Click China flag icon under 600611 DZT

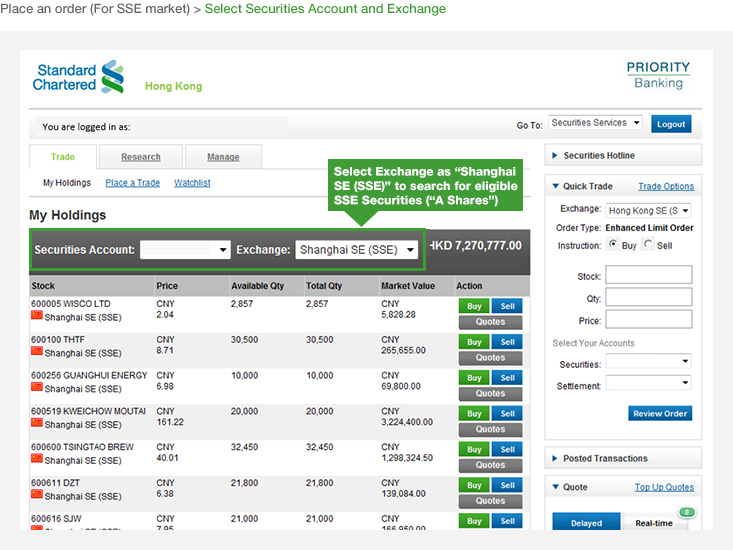(37, 494)
